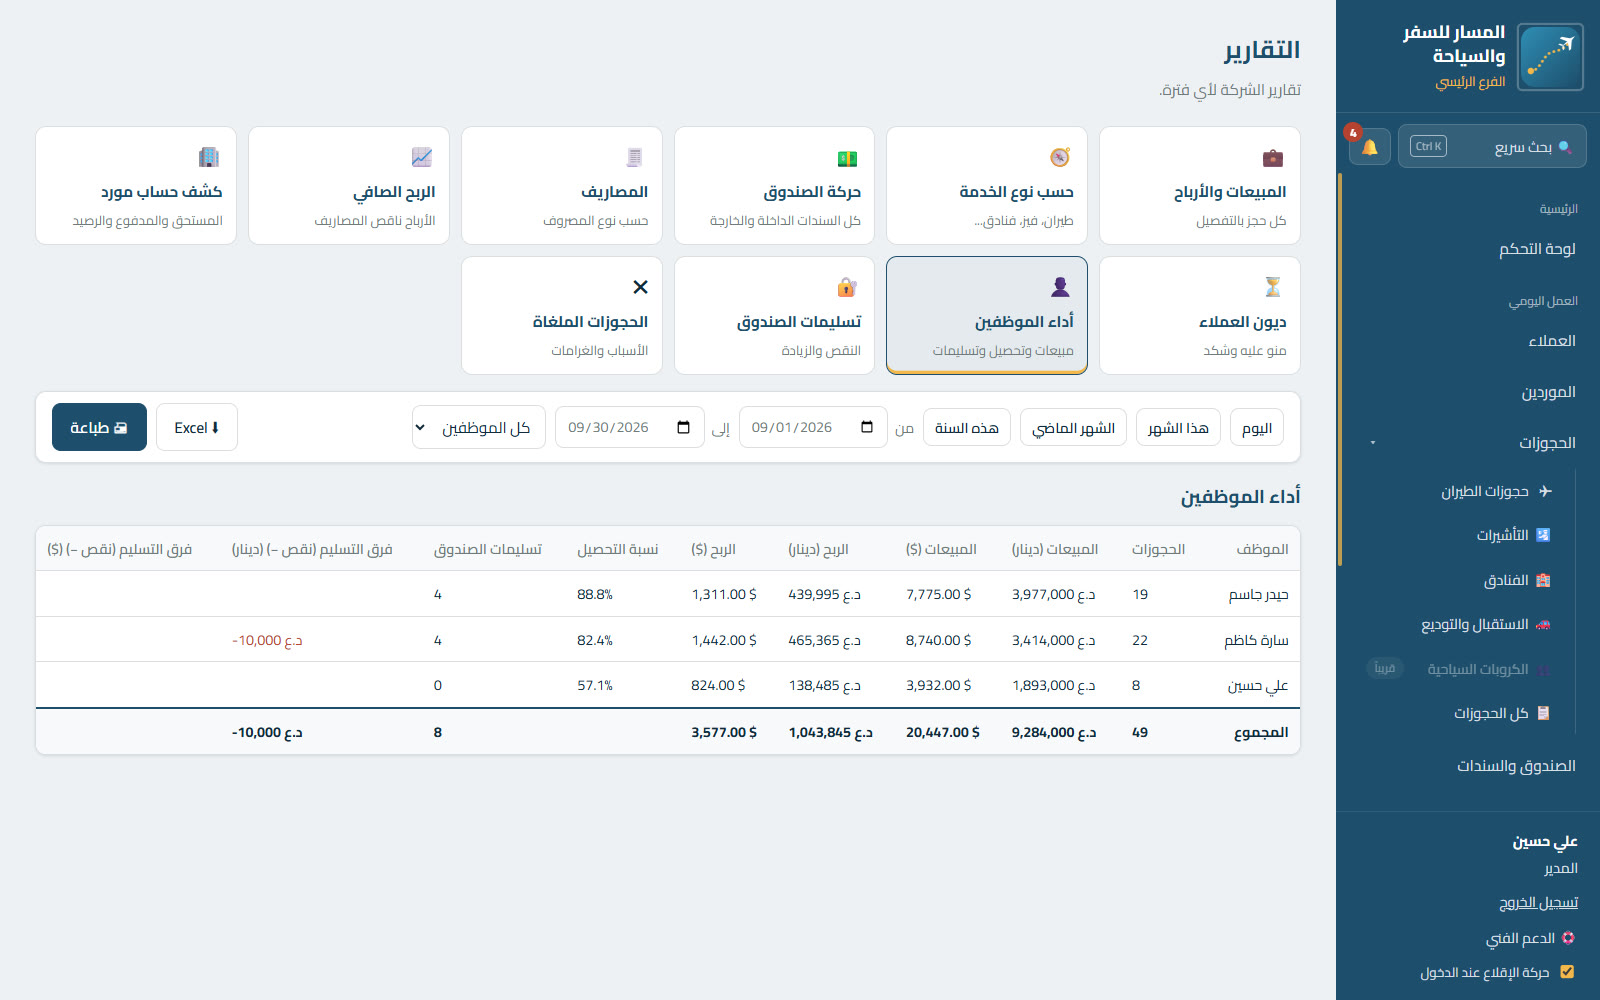
Task: Open calendar picker of the end date 09/30/2026
Action: tap(684, 427)
